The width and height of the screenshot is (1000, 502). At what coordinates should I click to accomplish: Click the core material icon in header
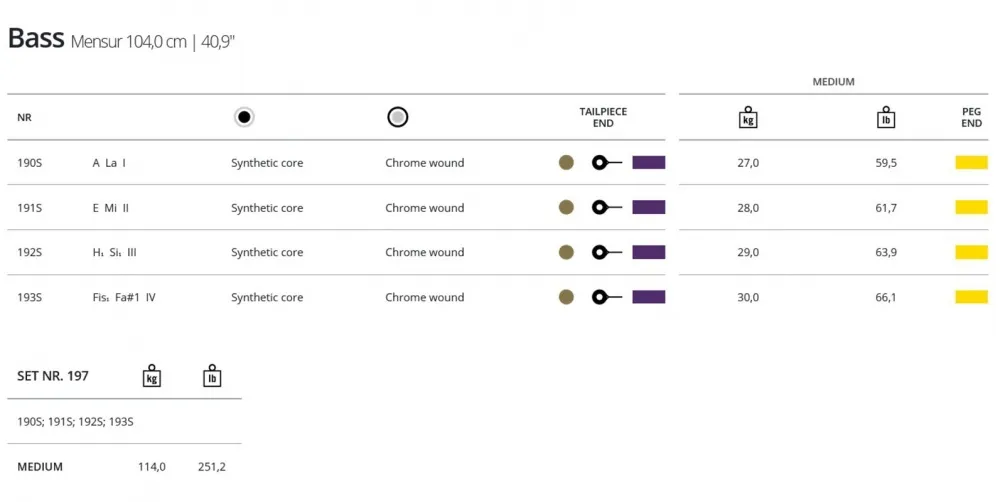[x=244, y=117]
